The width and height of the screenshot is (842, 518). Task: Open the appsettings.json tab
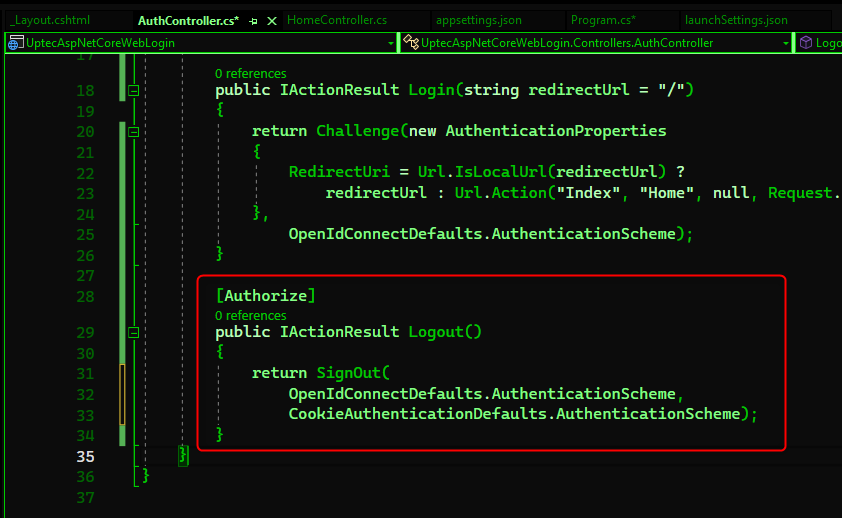click(476, 20)
